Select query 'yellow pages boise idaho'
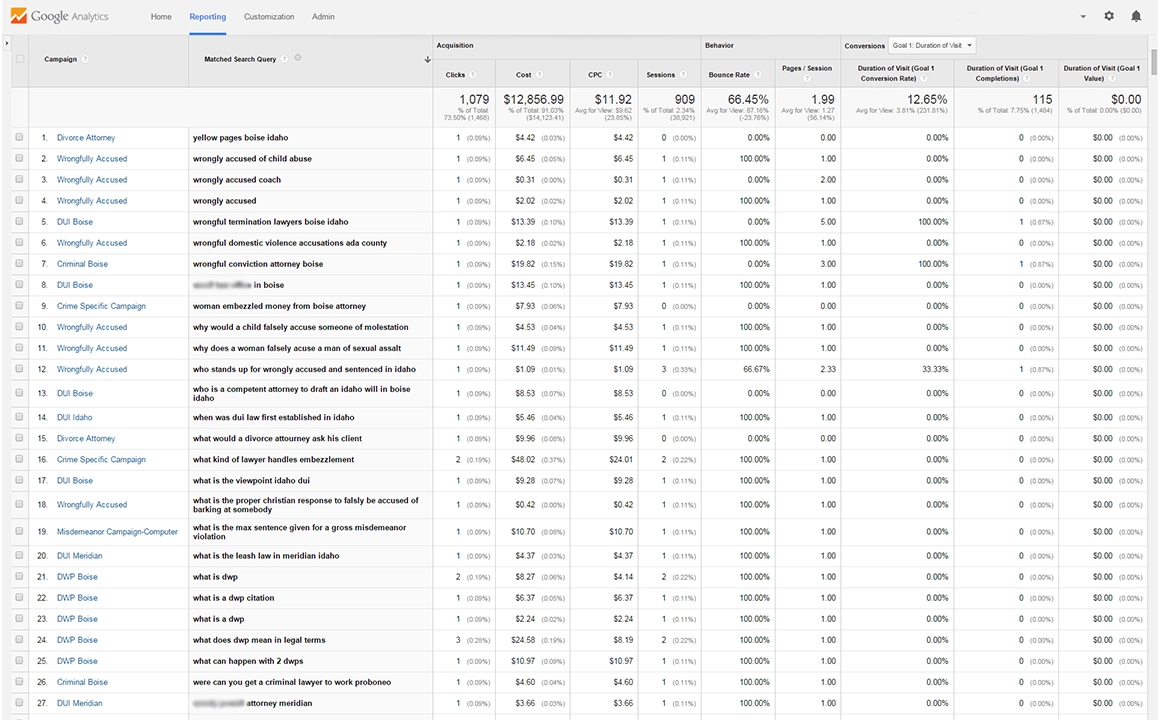1160x720 pixels. point(240,138)
